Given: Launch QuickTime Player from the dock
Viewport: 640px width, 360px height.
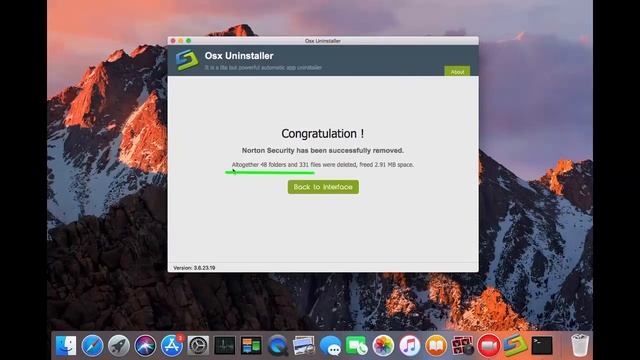Looking at the screenshot, I should click(x=278, y=345).
